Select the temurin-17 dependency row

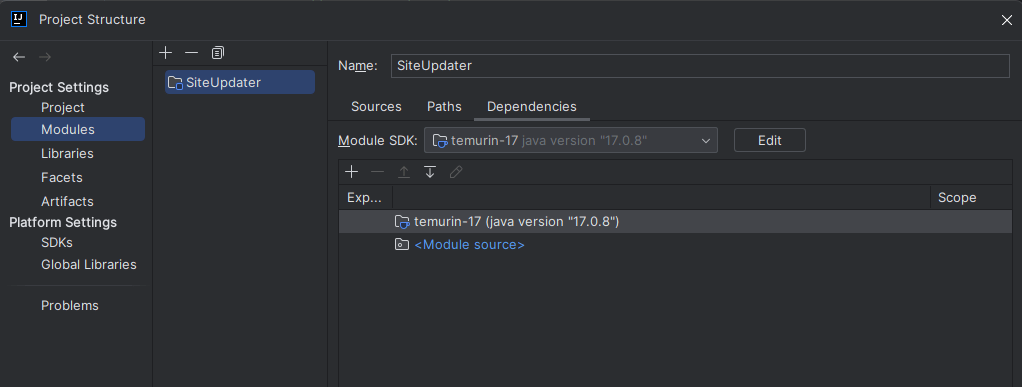click(x=675, y=222)
